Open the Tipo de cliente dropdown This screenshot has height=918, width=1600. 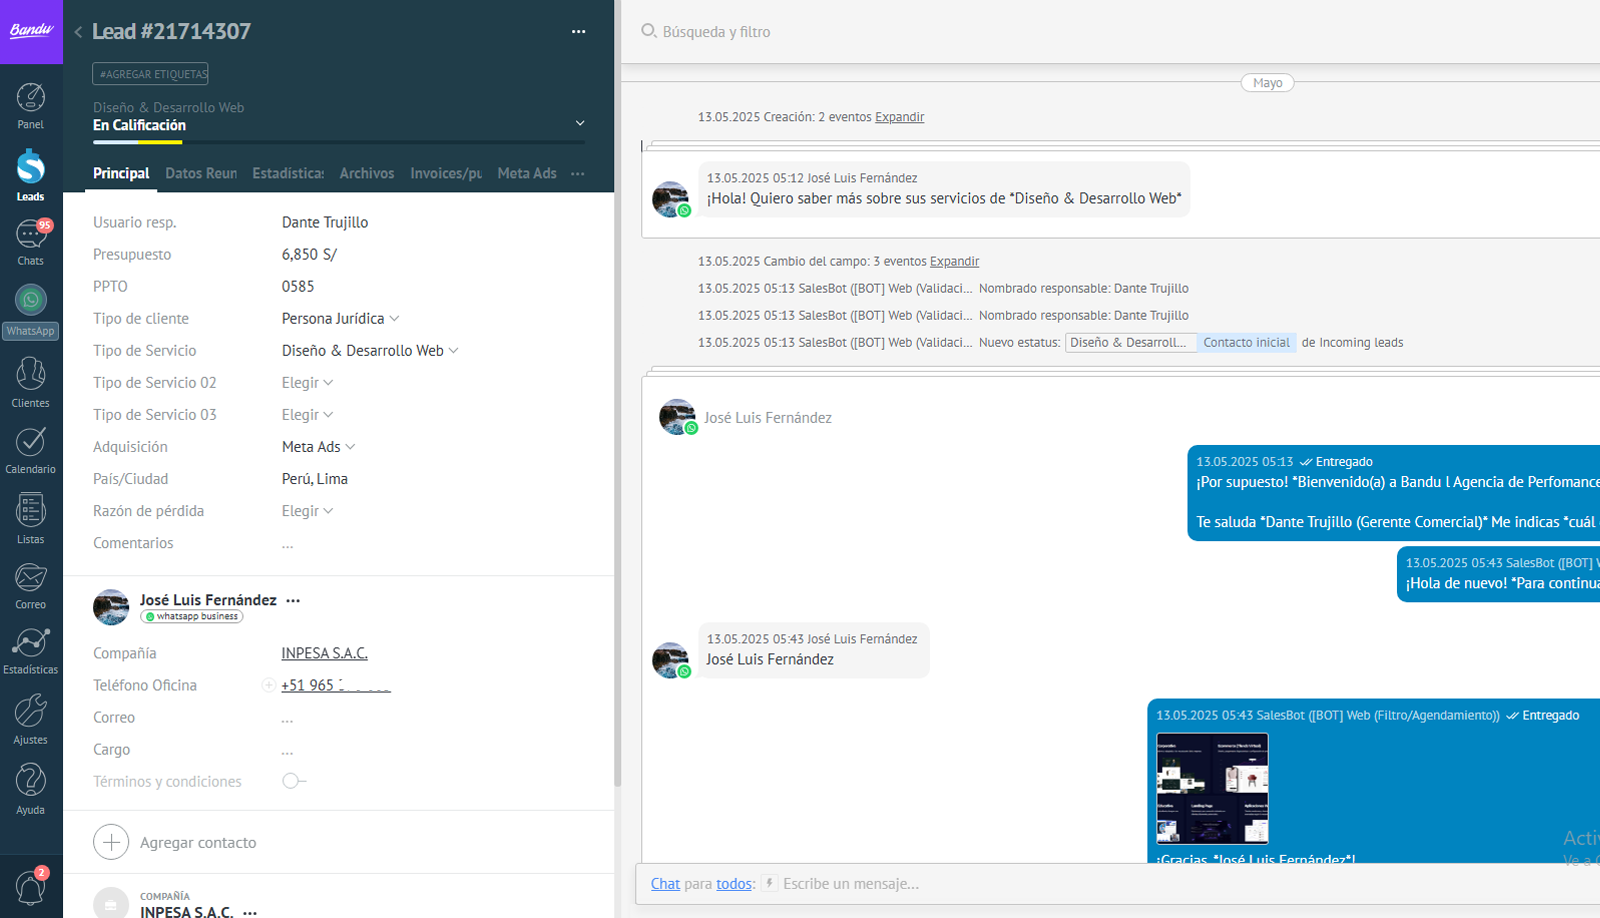click(x=340, y=318)
